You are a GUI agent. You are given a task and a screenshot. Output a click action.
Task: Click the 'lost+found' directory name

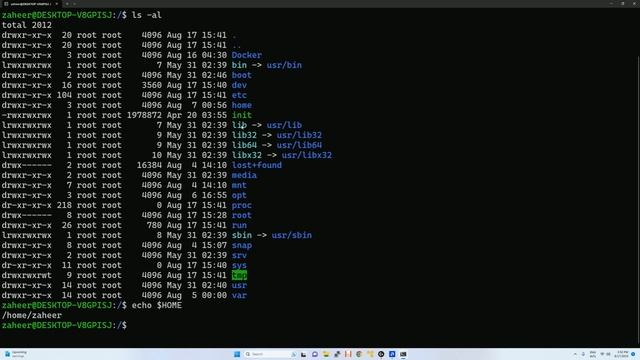257,165
